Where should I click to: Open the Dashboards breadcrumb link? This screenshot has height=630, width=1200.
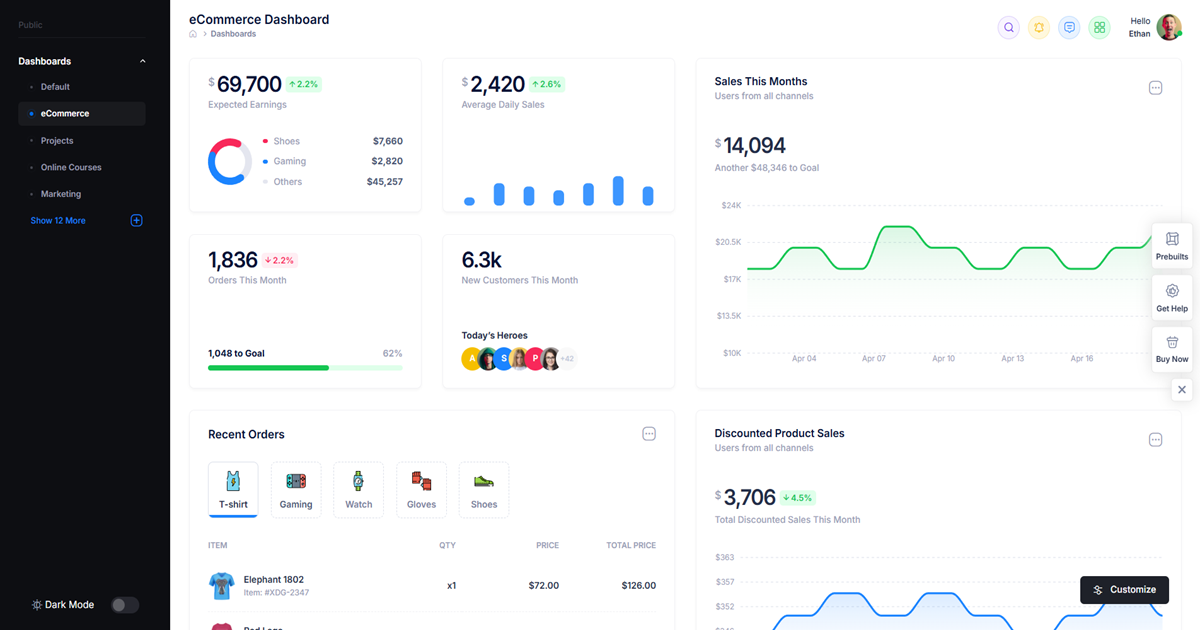[x=233, y=33]
